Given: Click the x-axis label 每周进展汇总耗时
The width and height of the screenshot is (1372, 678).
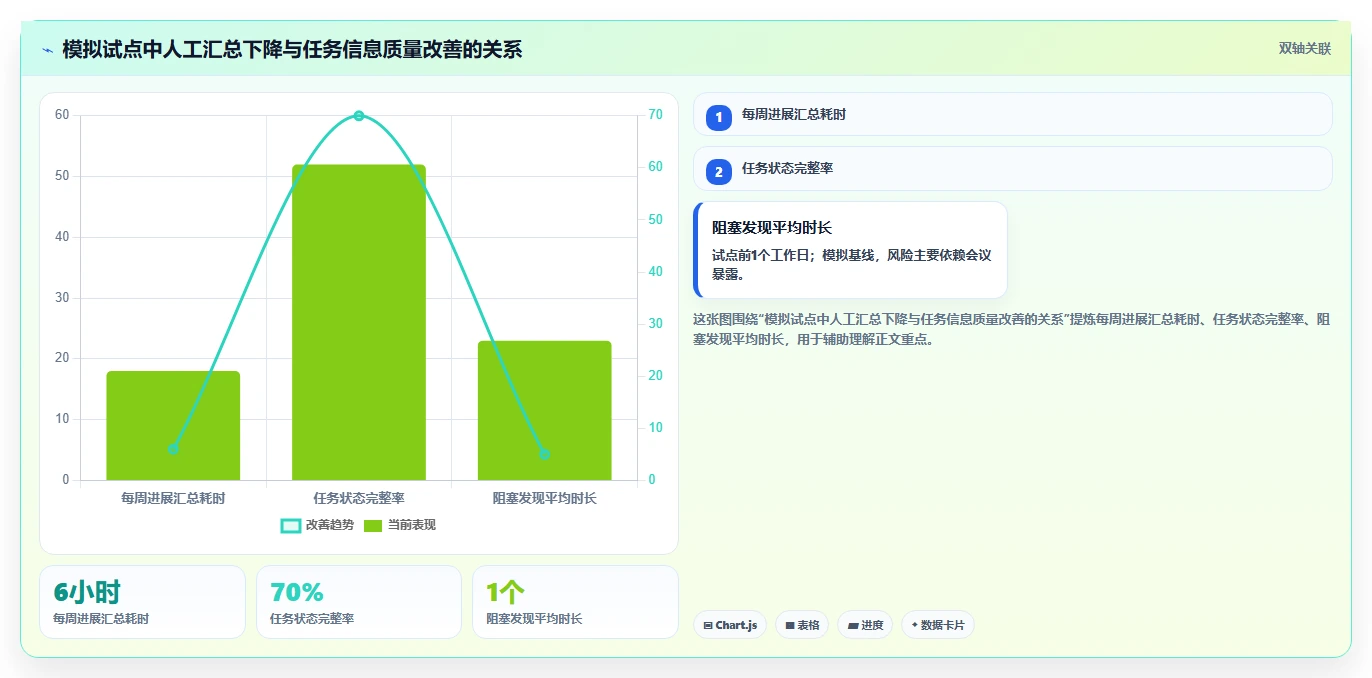Looking at the screenshot, I should [173, 498].
